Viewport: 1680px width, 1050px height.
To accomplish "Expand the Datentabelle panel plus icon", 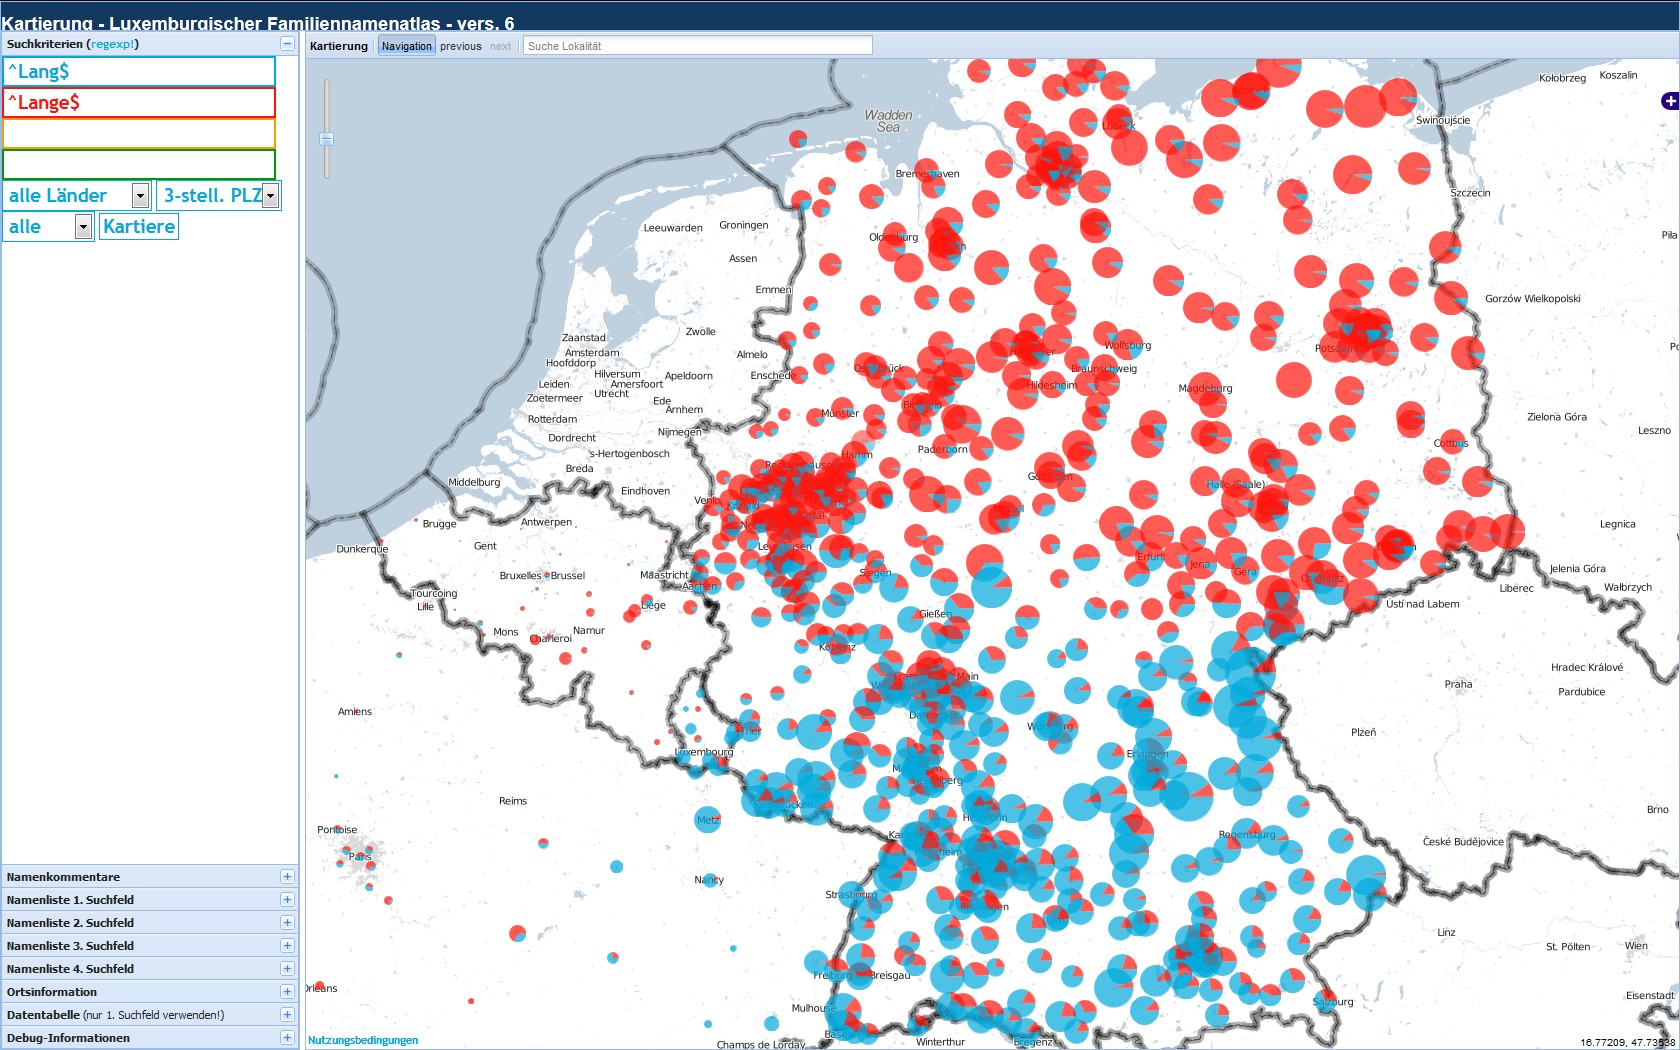I will click(x=287, y=1015).
